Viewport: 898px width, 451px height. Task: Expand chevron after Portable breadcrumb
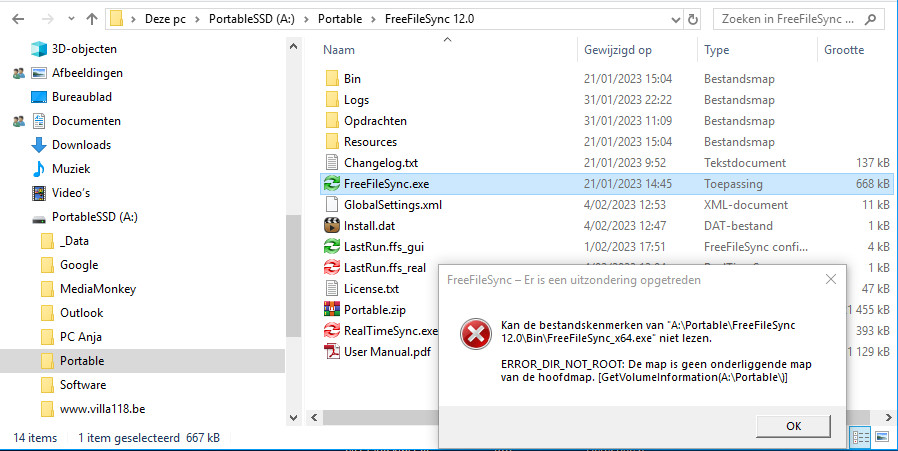click(x=373, y=19)
